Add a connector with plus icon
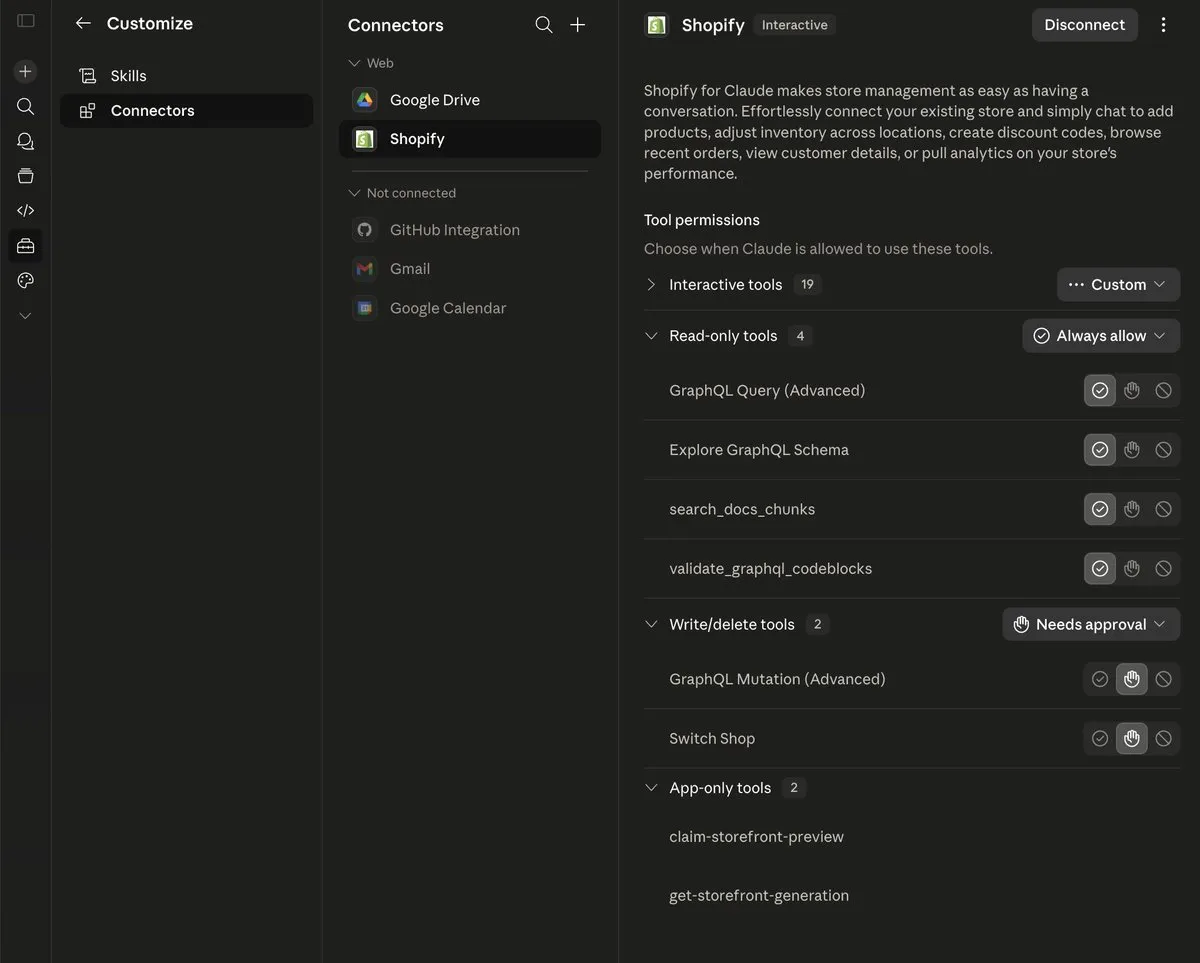This screenshot has width=1200, height=963. [578, 25]
